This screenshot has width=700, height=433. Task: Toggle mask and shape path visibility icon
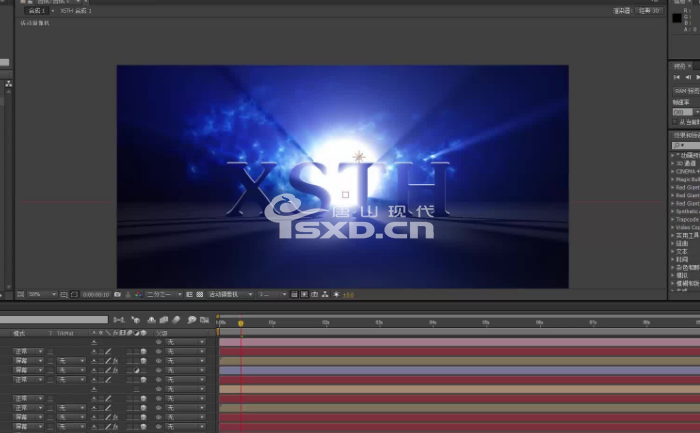pos(74,295)
